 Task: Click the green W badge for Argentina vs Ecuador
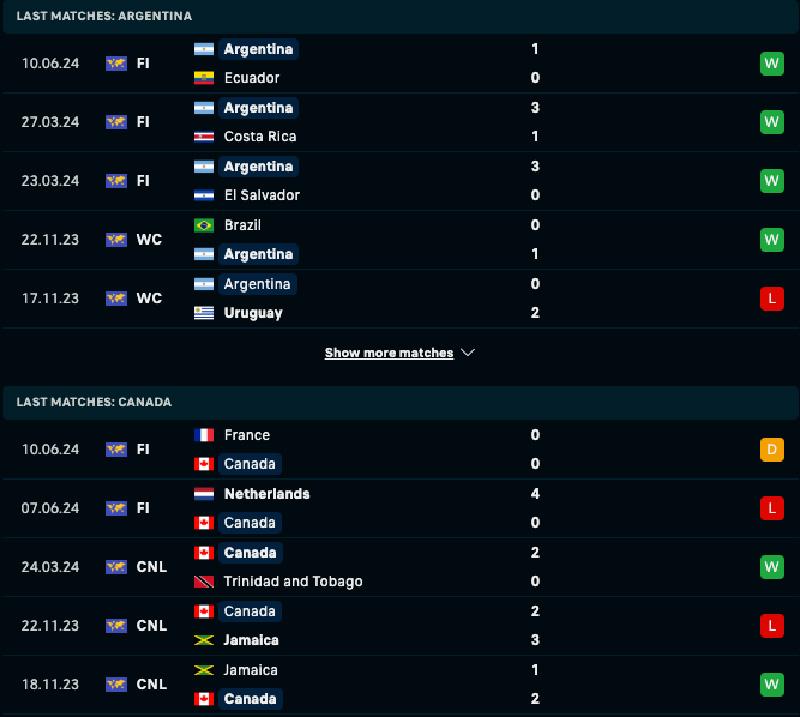pyautogui.click(x=771, y=64)
